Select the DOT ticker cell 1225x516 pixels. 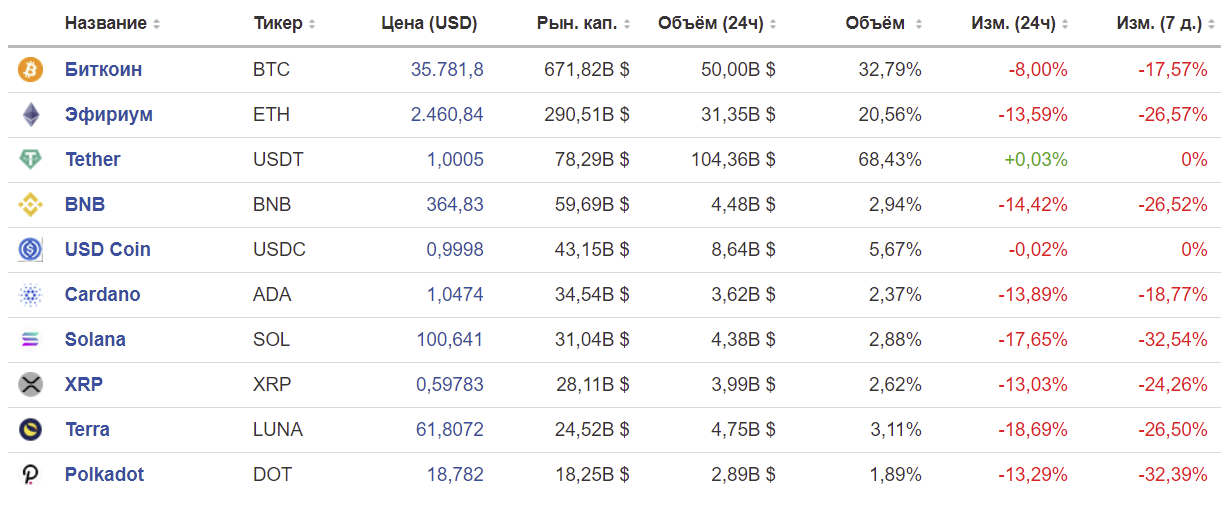point(273,475)
